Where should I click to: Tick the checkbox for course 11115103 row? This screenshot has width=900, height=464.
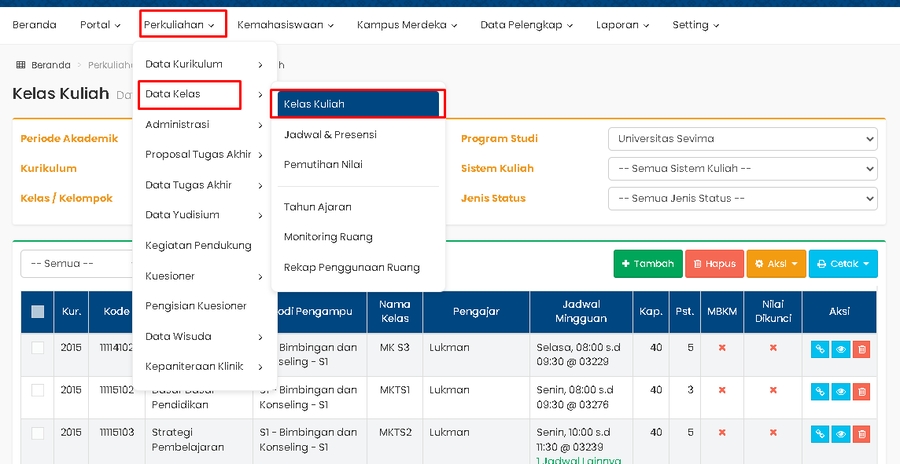click(38, 432)
